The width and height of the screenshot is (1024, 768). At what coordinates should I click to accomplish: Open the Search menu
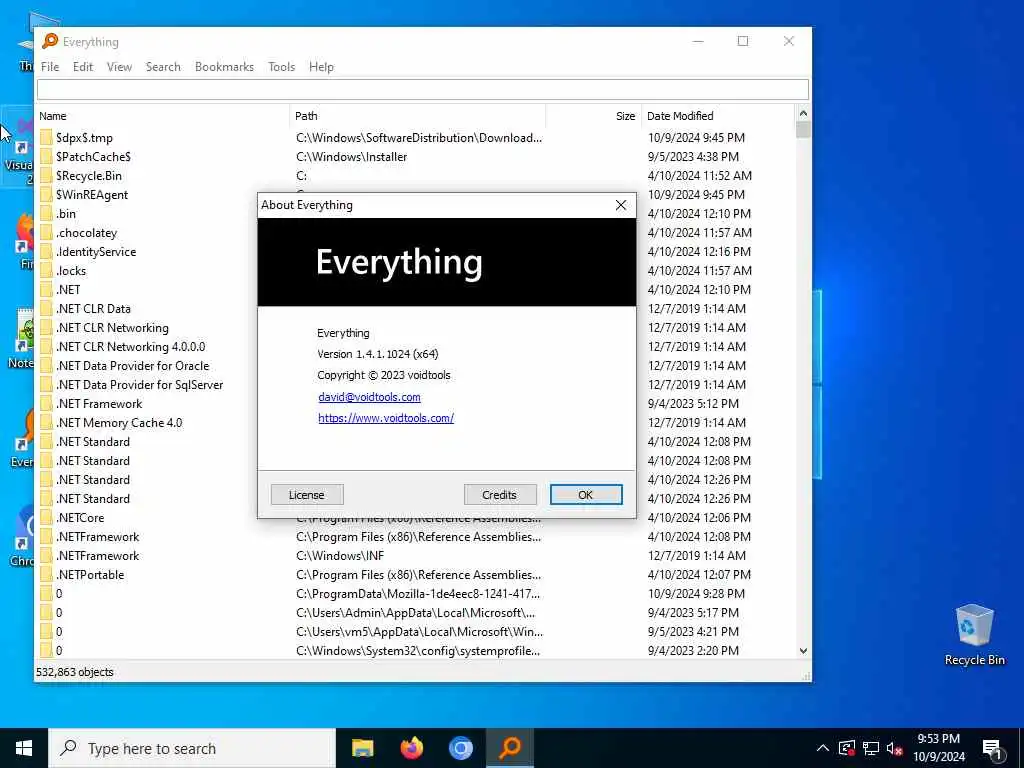coord(163,67)
